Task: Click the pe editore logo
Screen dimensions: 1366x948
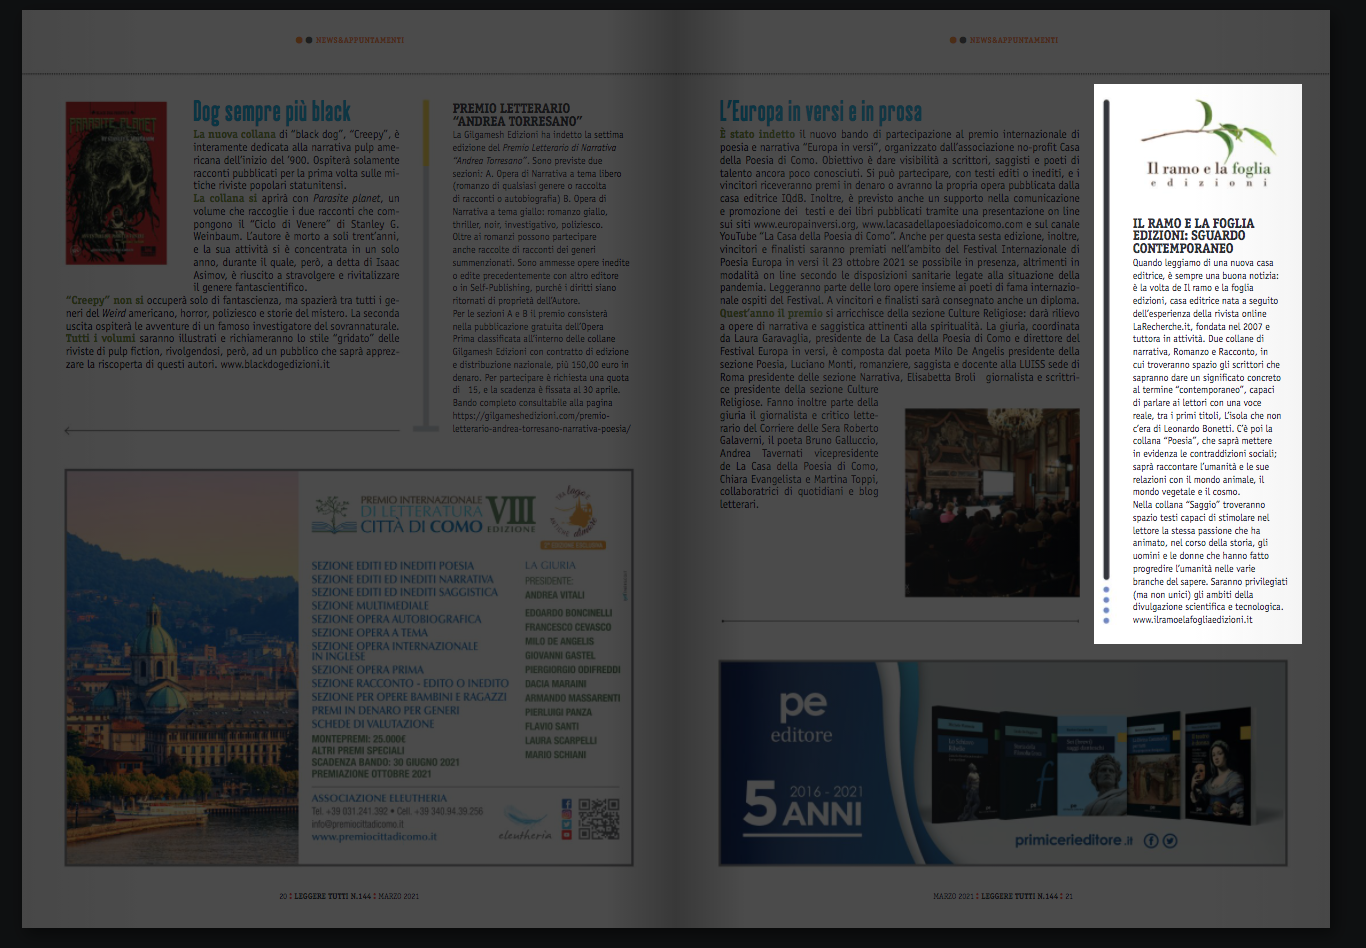Action: (x=801, y=716)
